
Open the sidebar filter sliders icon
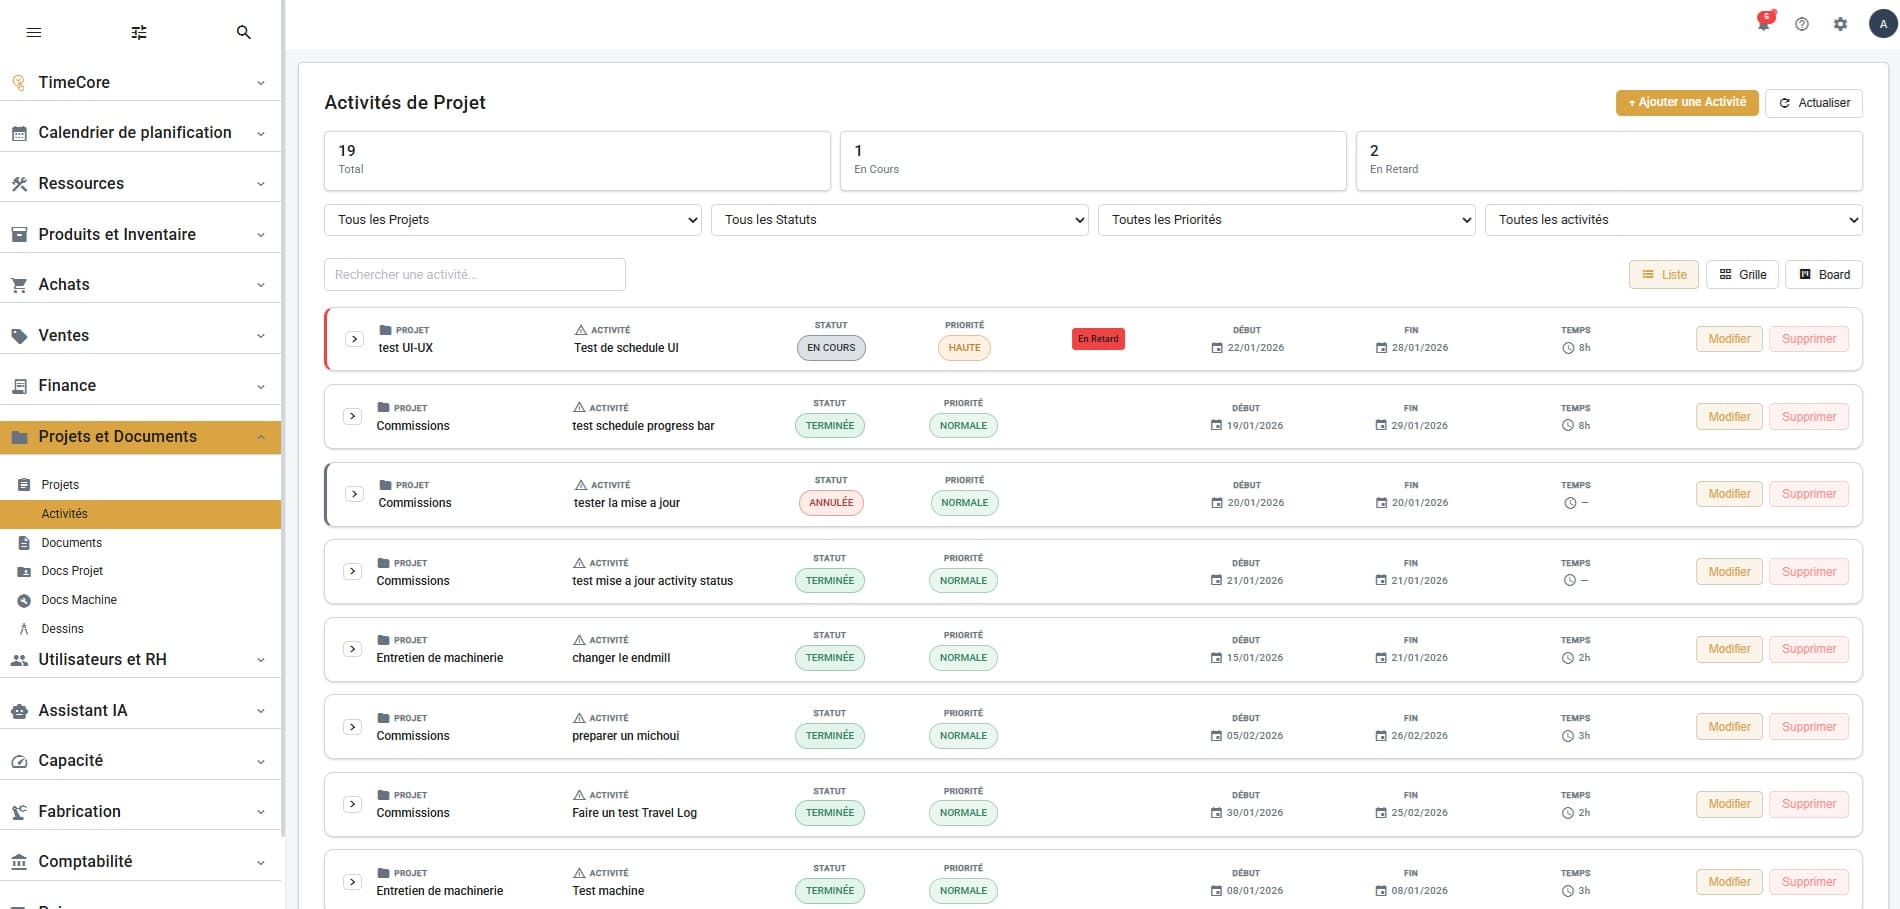[x=139, y=32]
